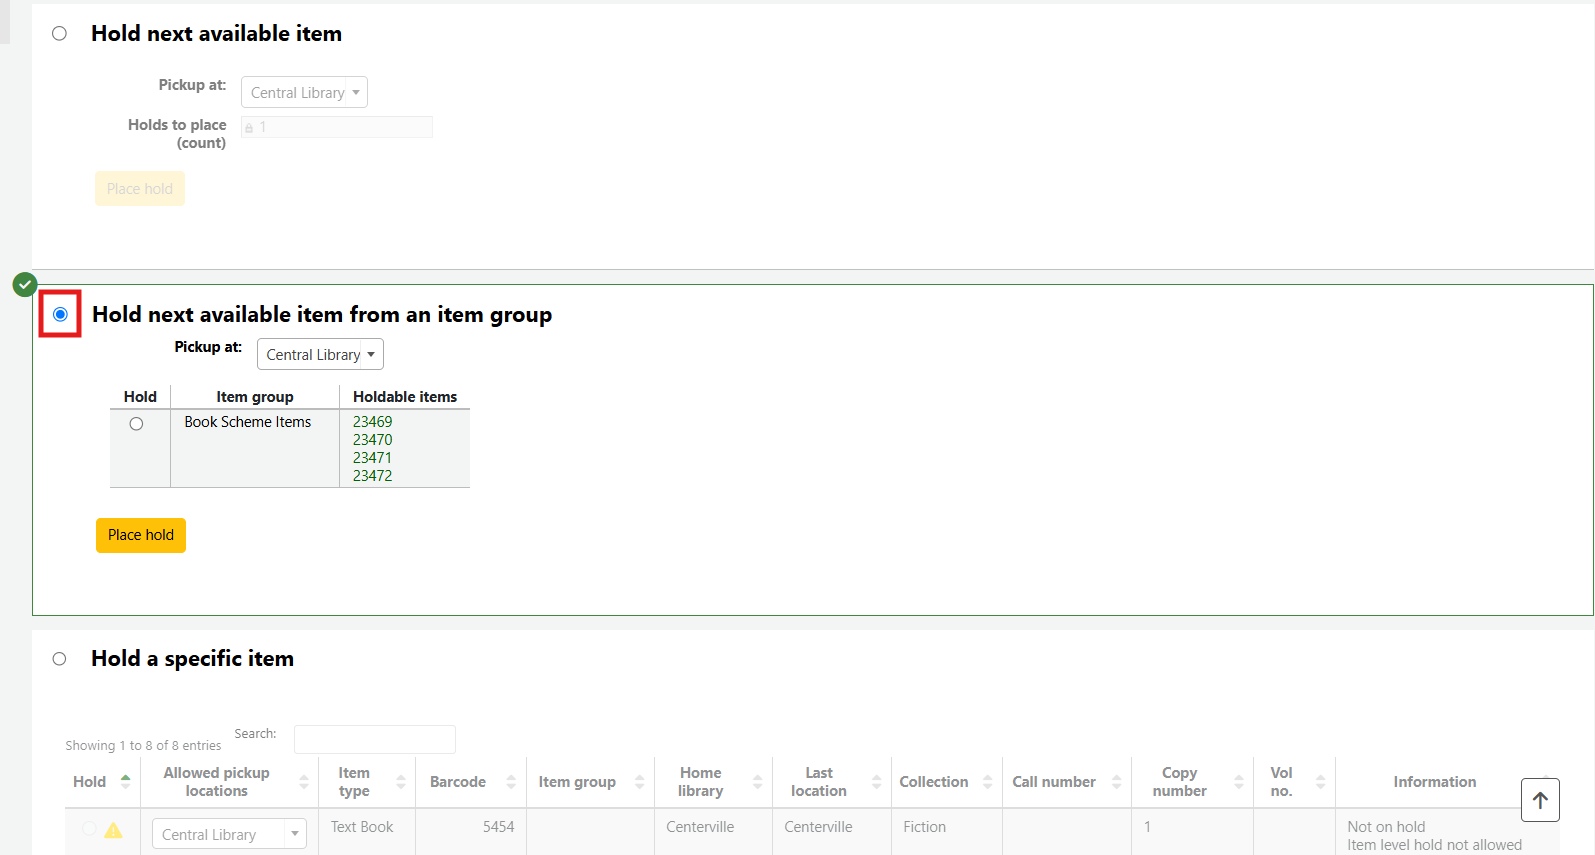Sort table by the Hold column
This screenshot has width=1595, height=855.
pos(102,782)
